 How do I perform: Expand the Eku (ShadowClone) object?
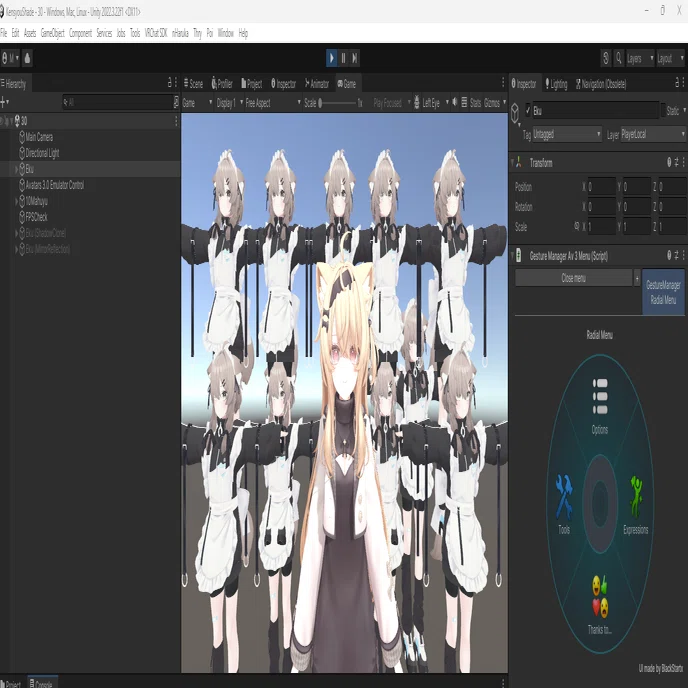click(x=16, y=233)
